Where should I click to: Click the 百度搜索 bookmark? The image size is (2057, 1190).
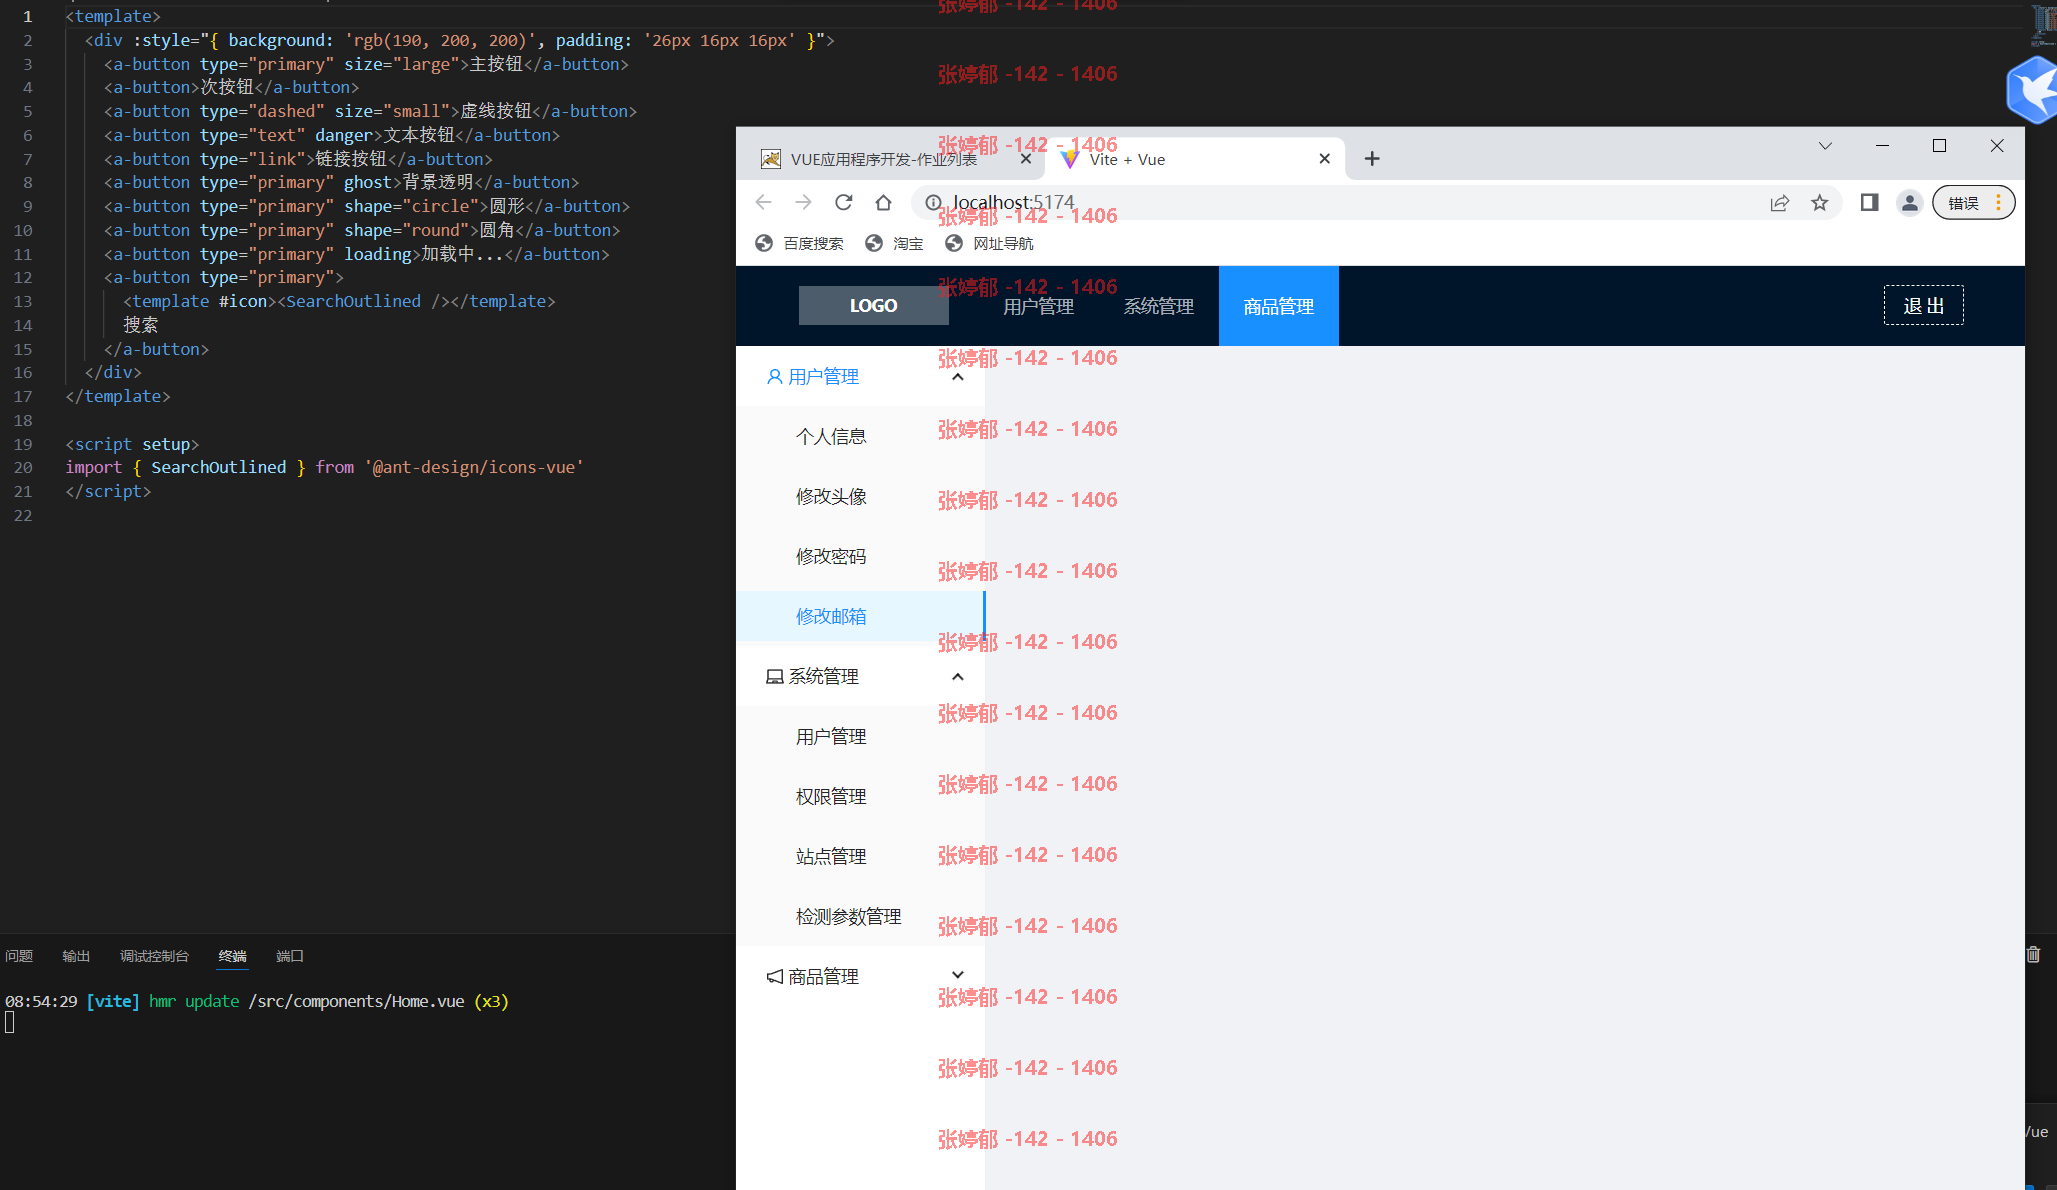coord(799,244)
